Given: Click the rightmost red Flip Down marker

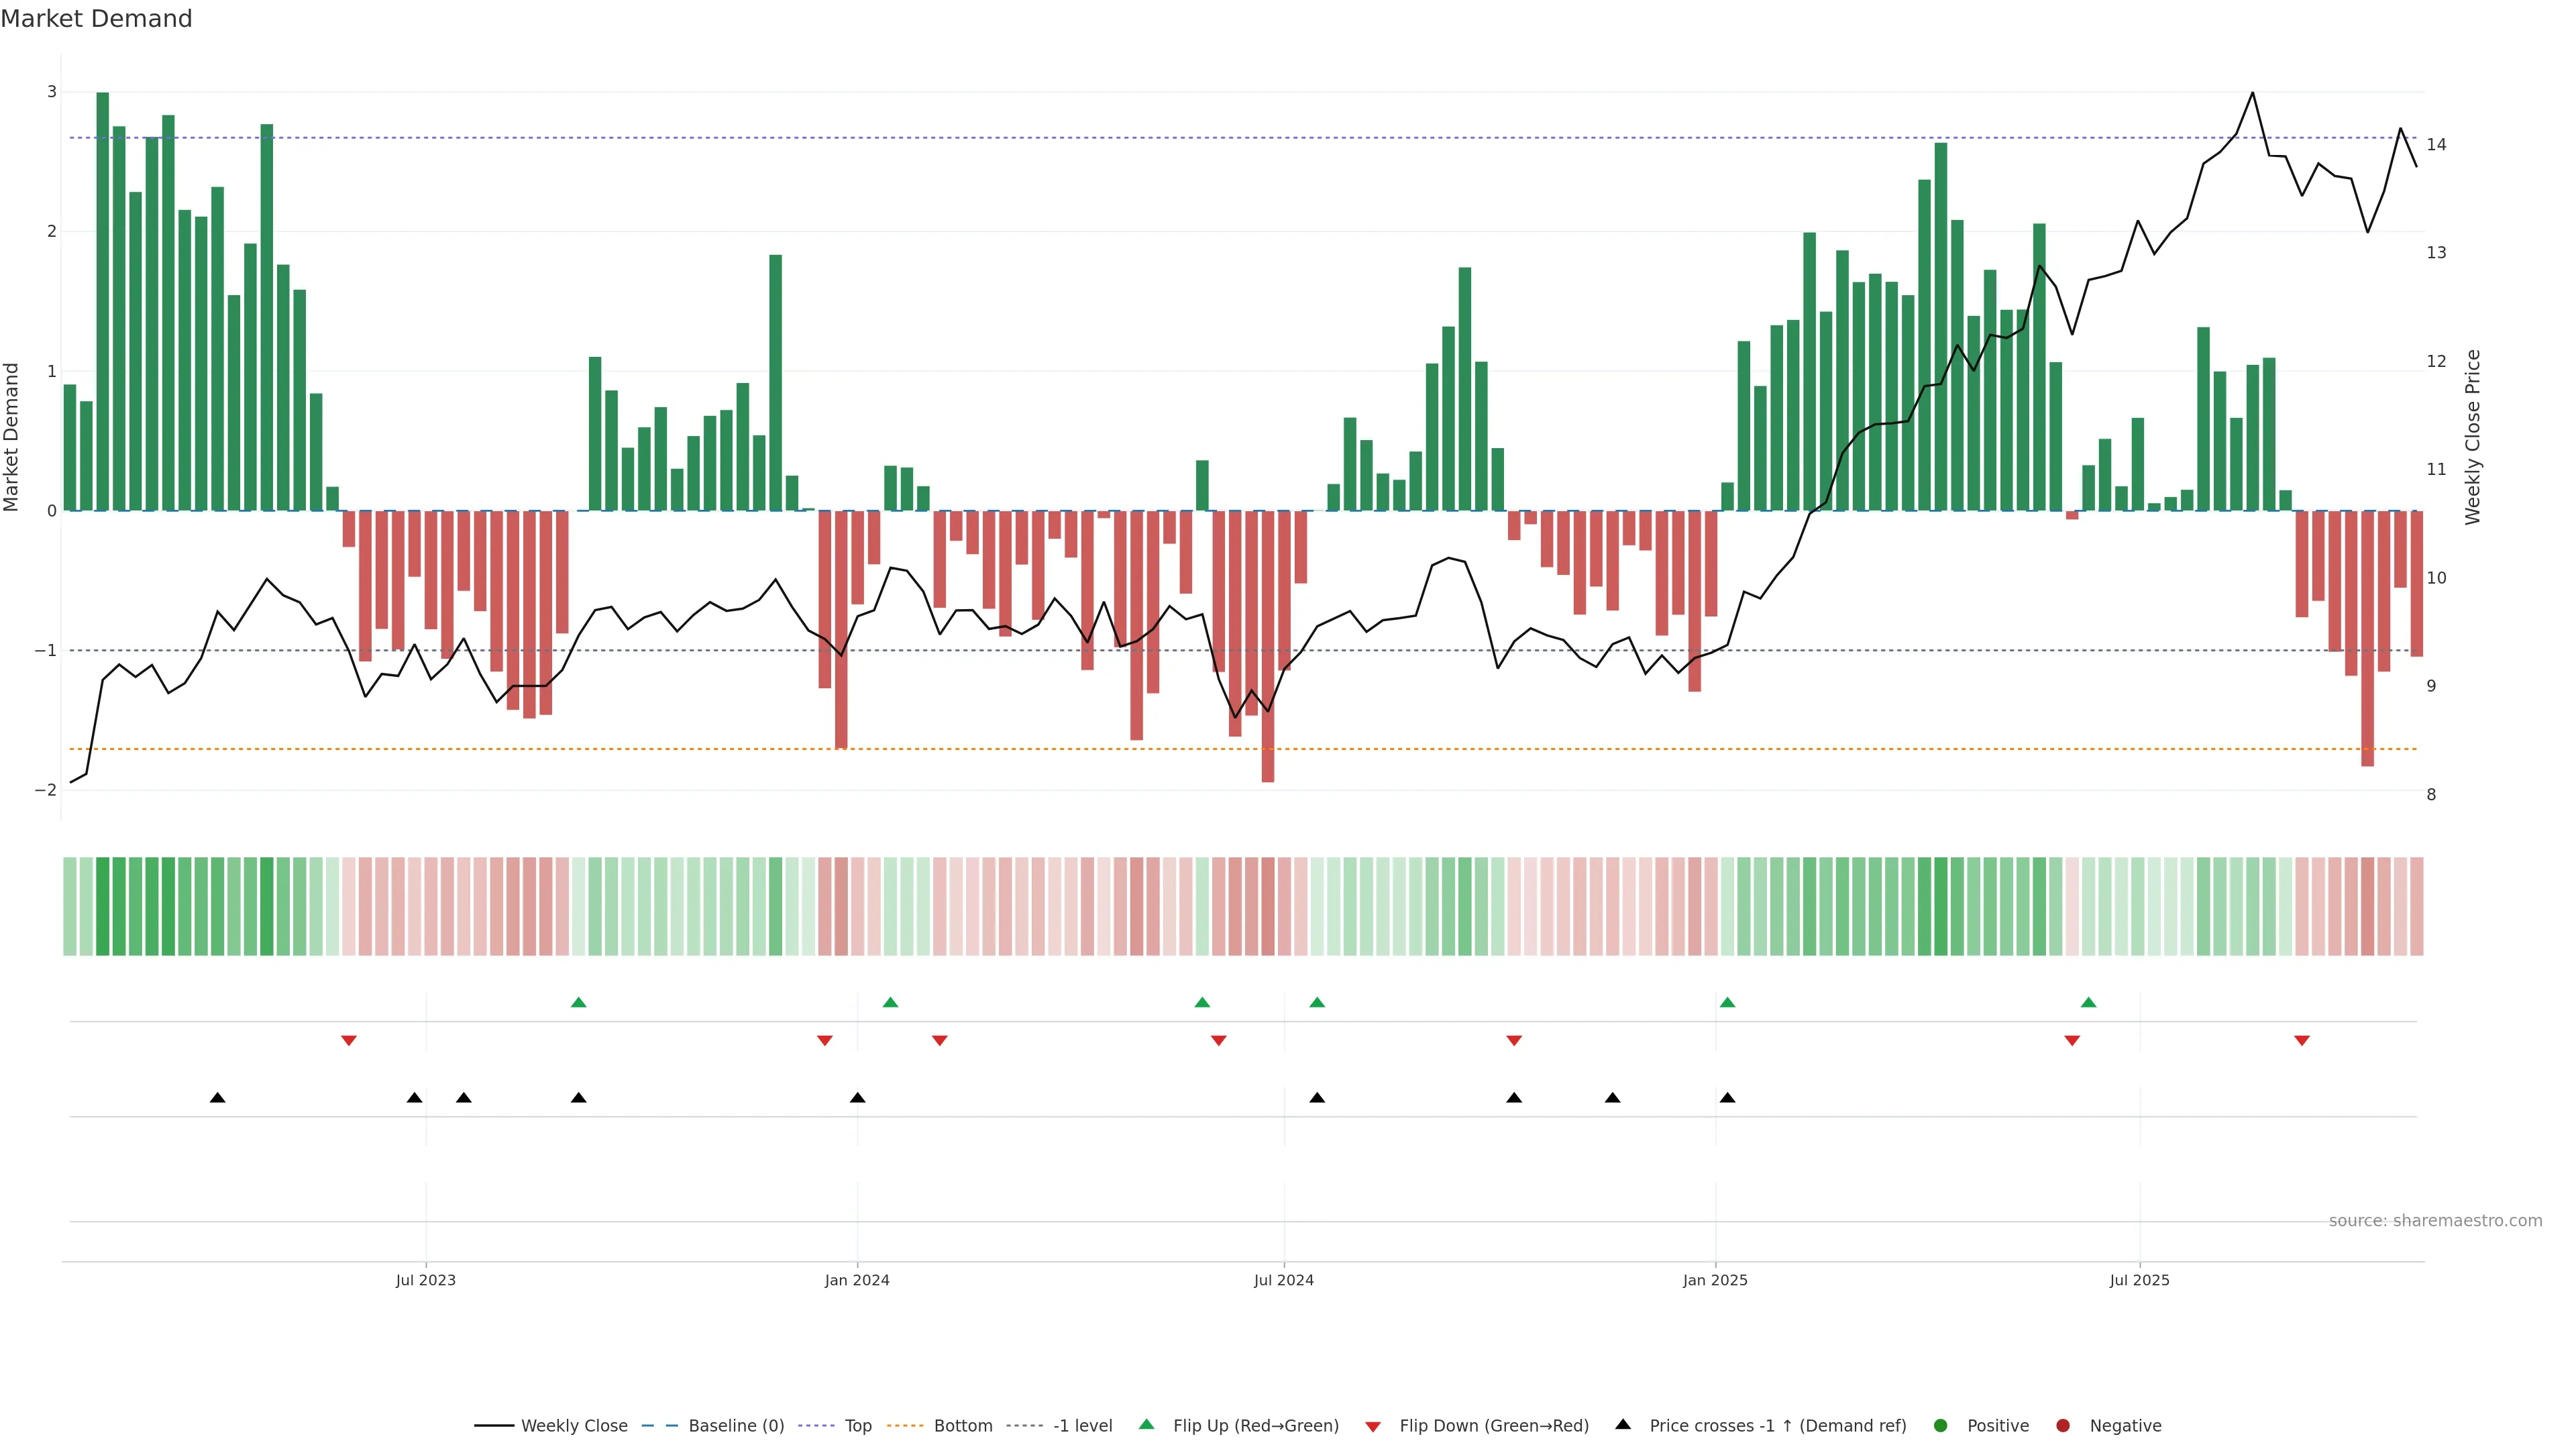Looking at the screenshot, I should [x=2302, y=1041].
